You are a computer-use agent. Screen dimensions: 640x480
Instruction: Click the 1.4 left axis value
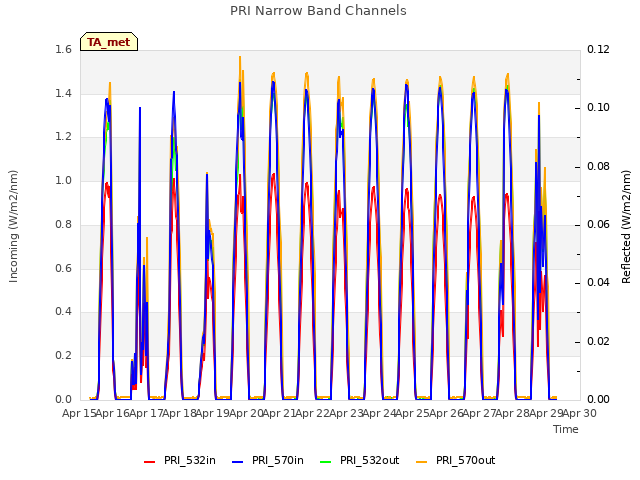(x=63, y=93)
